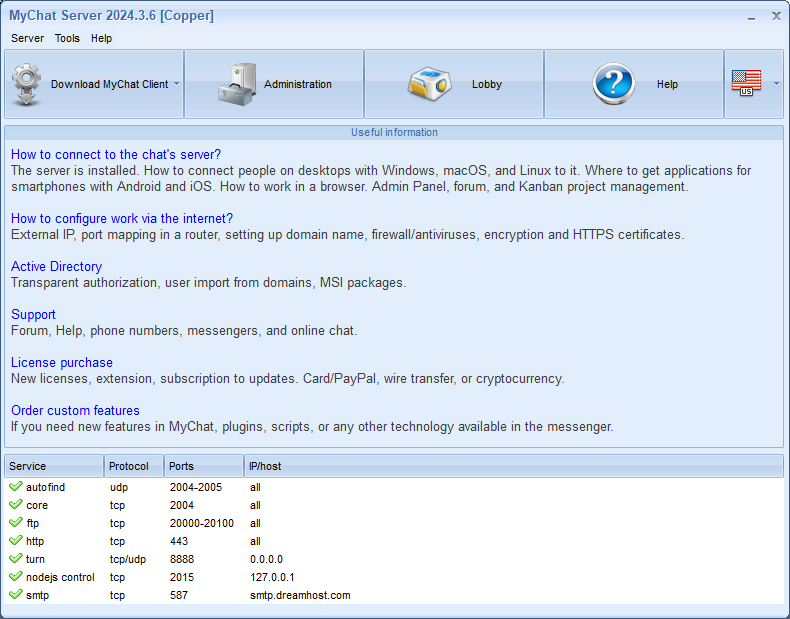
Task: Click the green checkmark beside turn
Action: (x=16, y=559)
